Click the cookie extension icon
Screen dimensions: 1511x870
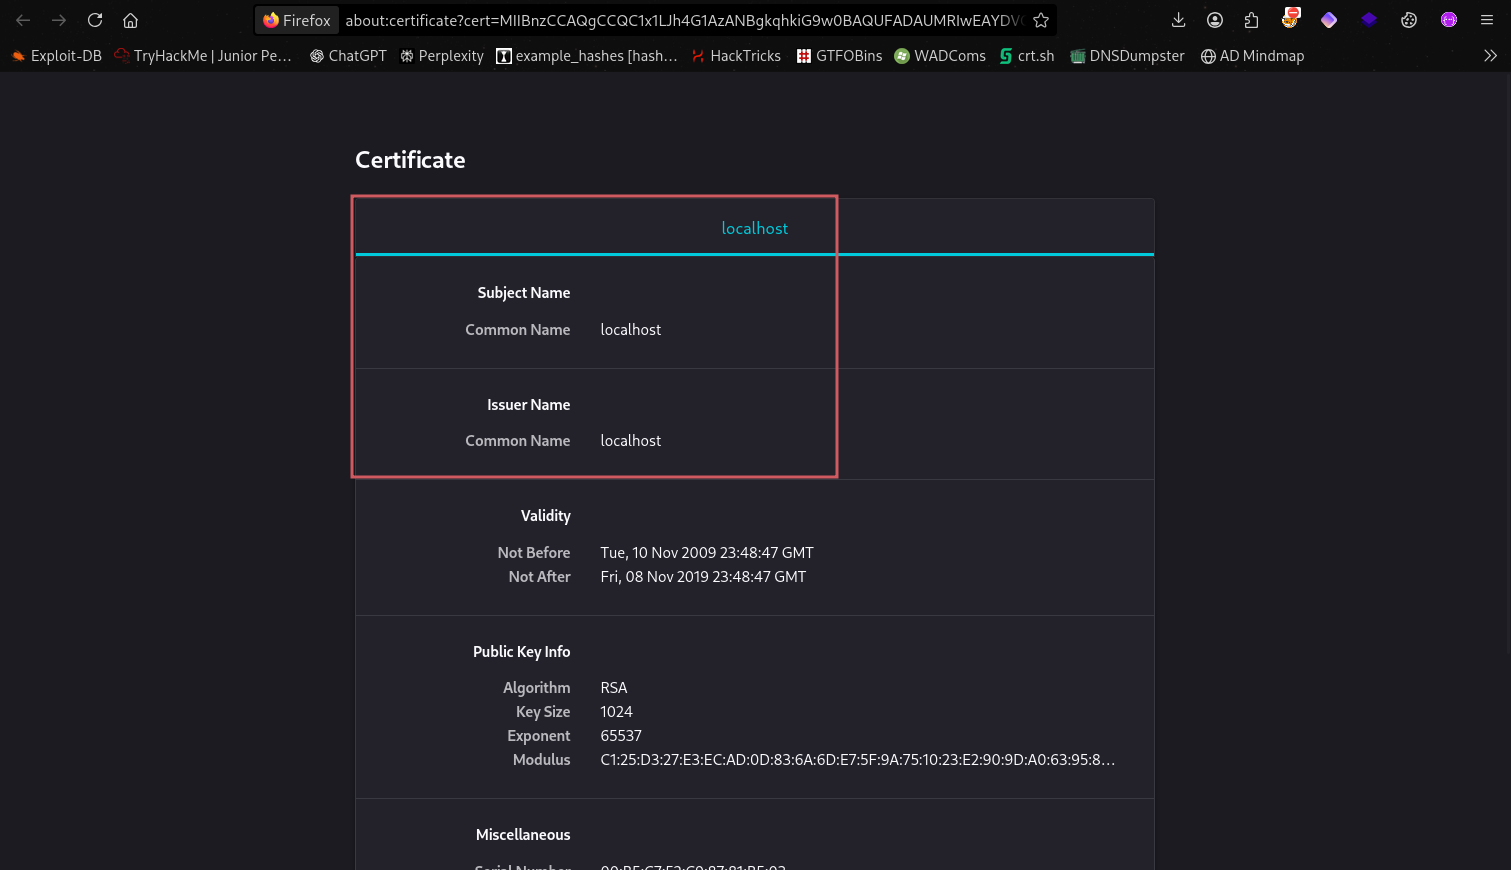coord(1409,20)
